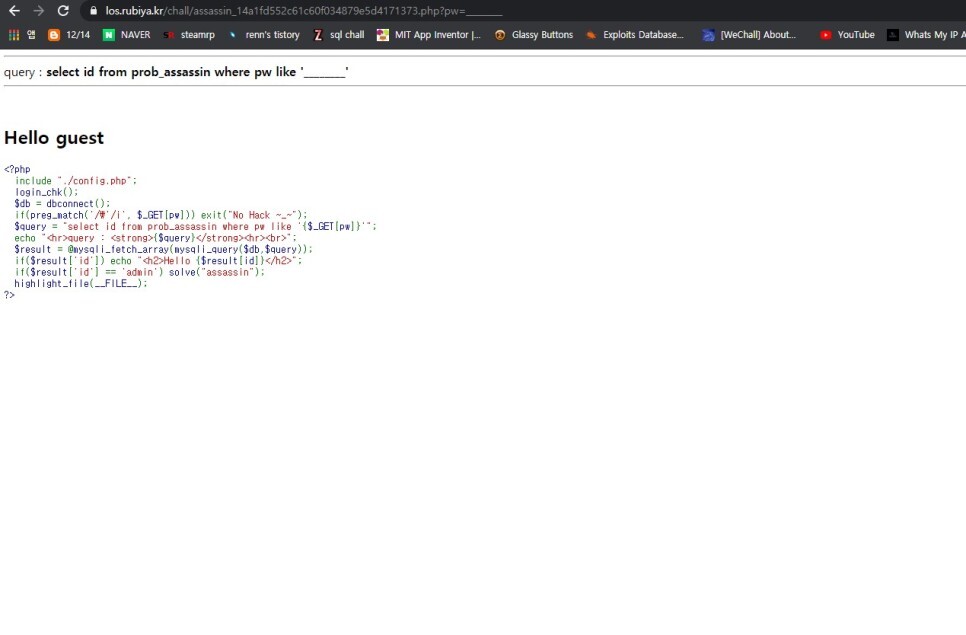Open the 12/14 Blogger bookmark
The width and height of the screenshot is (966, 635).
69,35
